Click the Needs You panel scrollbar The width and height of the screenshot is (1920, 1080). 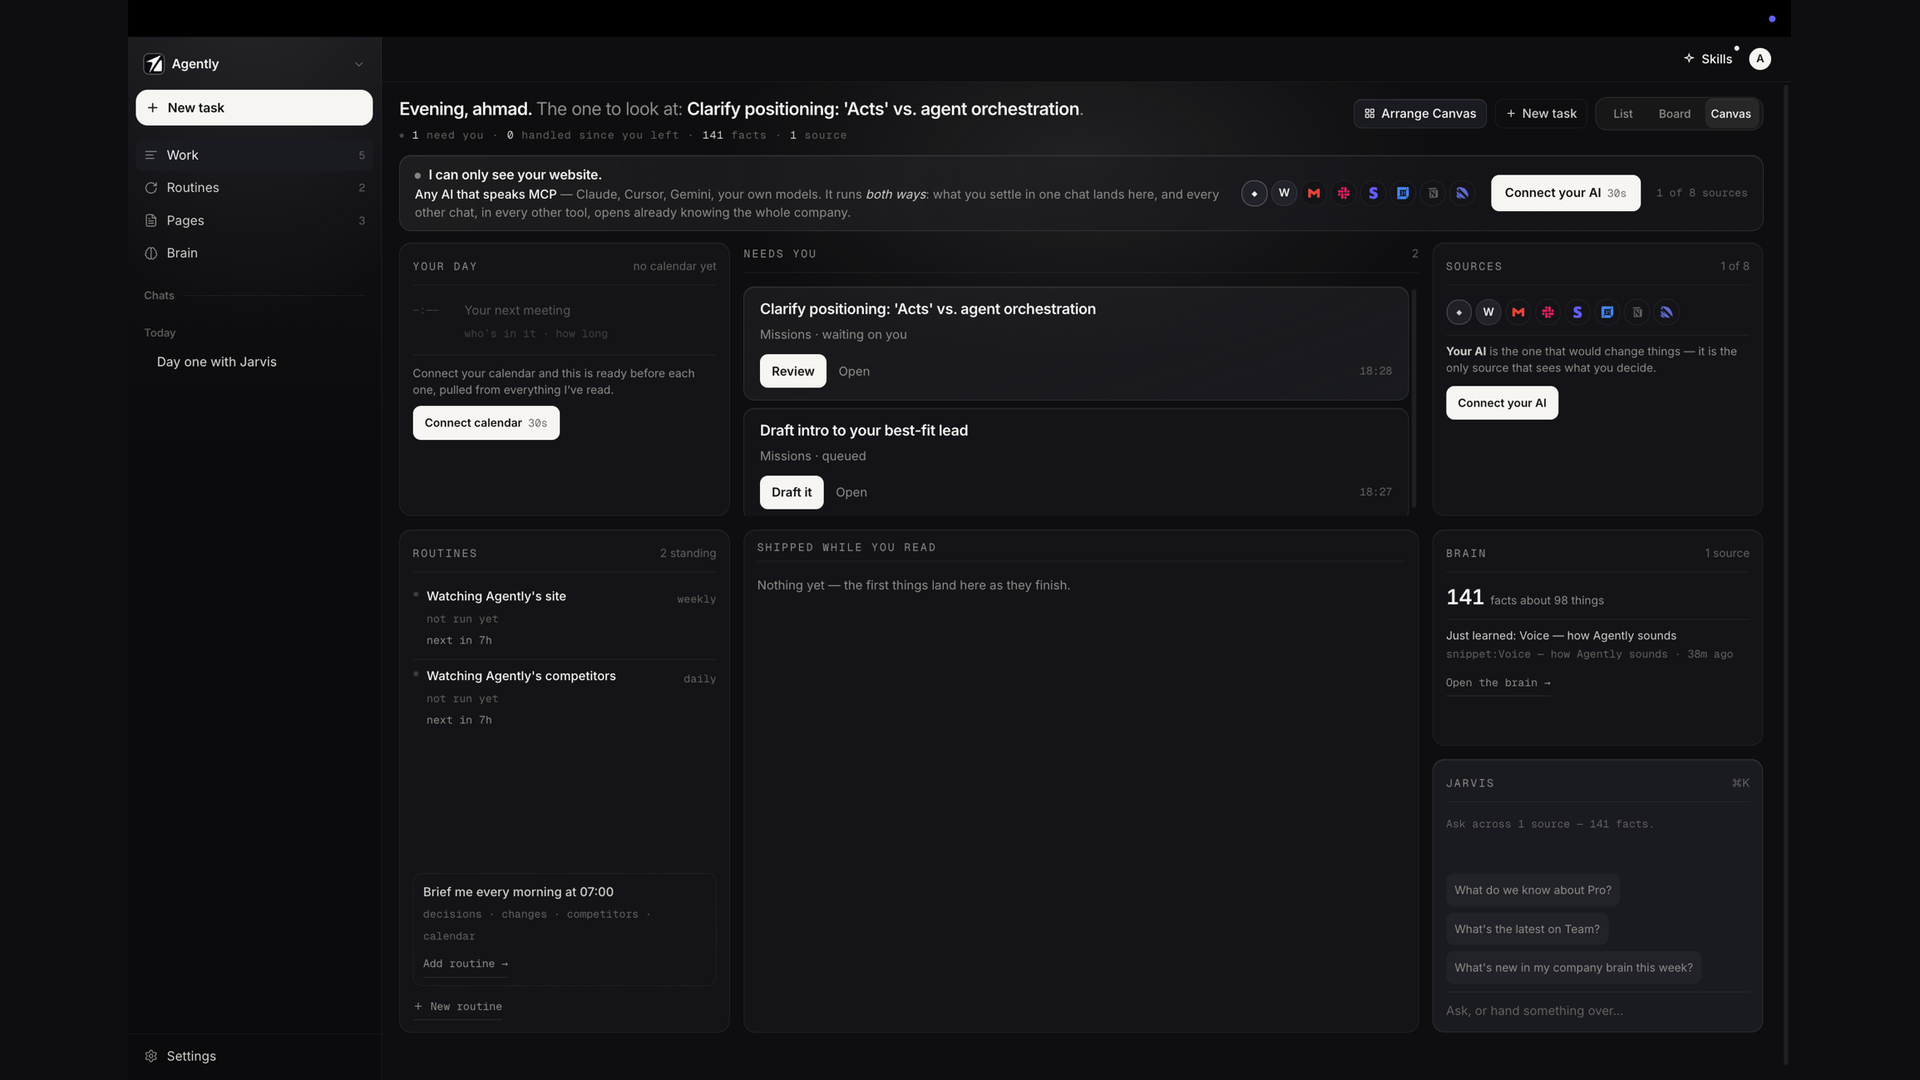click(1413, 400)
